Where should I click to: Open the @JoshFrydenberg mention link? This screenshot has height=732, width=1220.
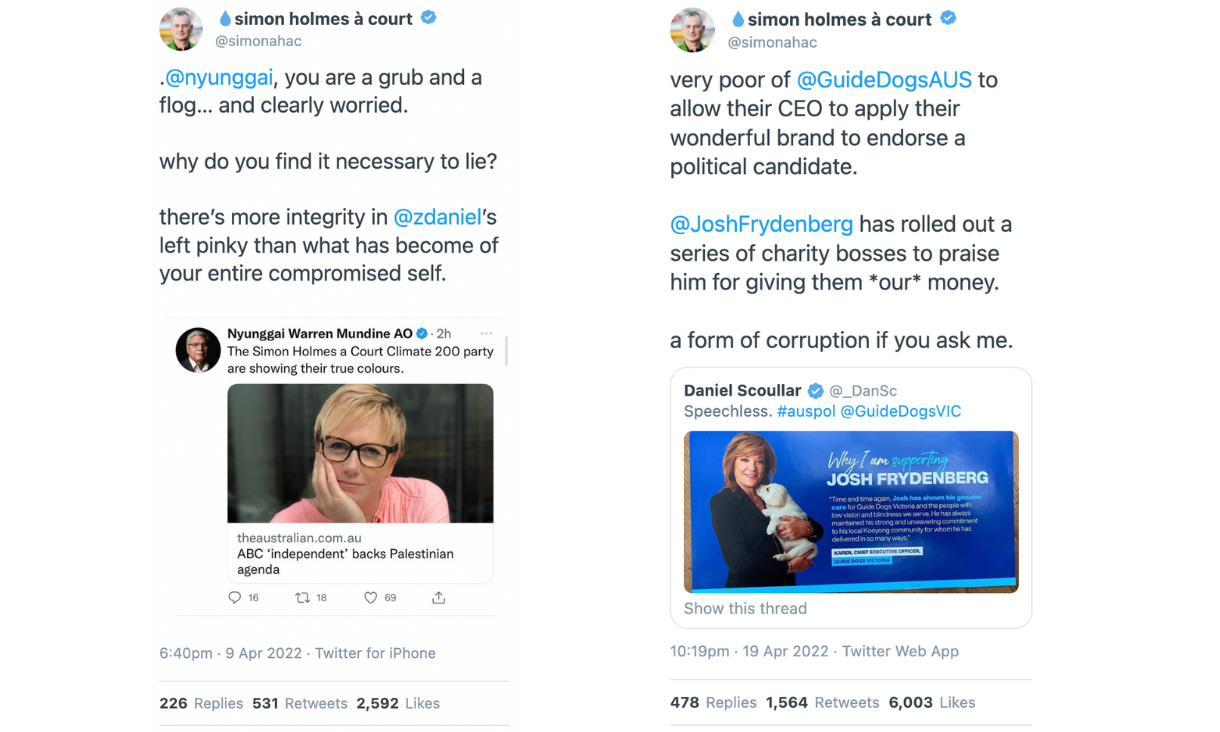(762, 224)
